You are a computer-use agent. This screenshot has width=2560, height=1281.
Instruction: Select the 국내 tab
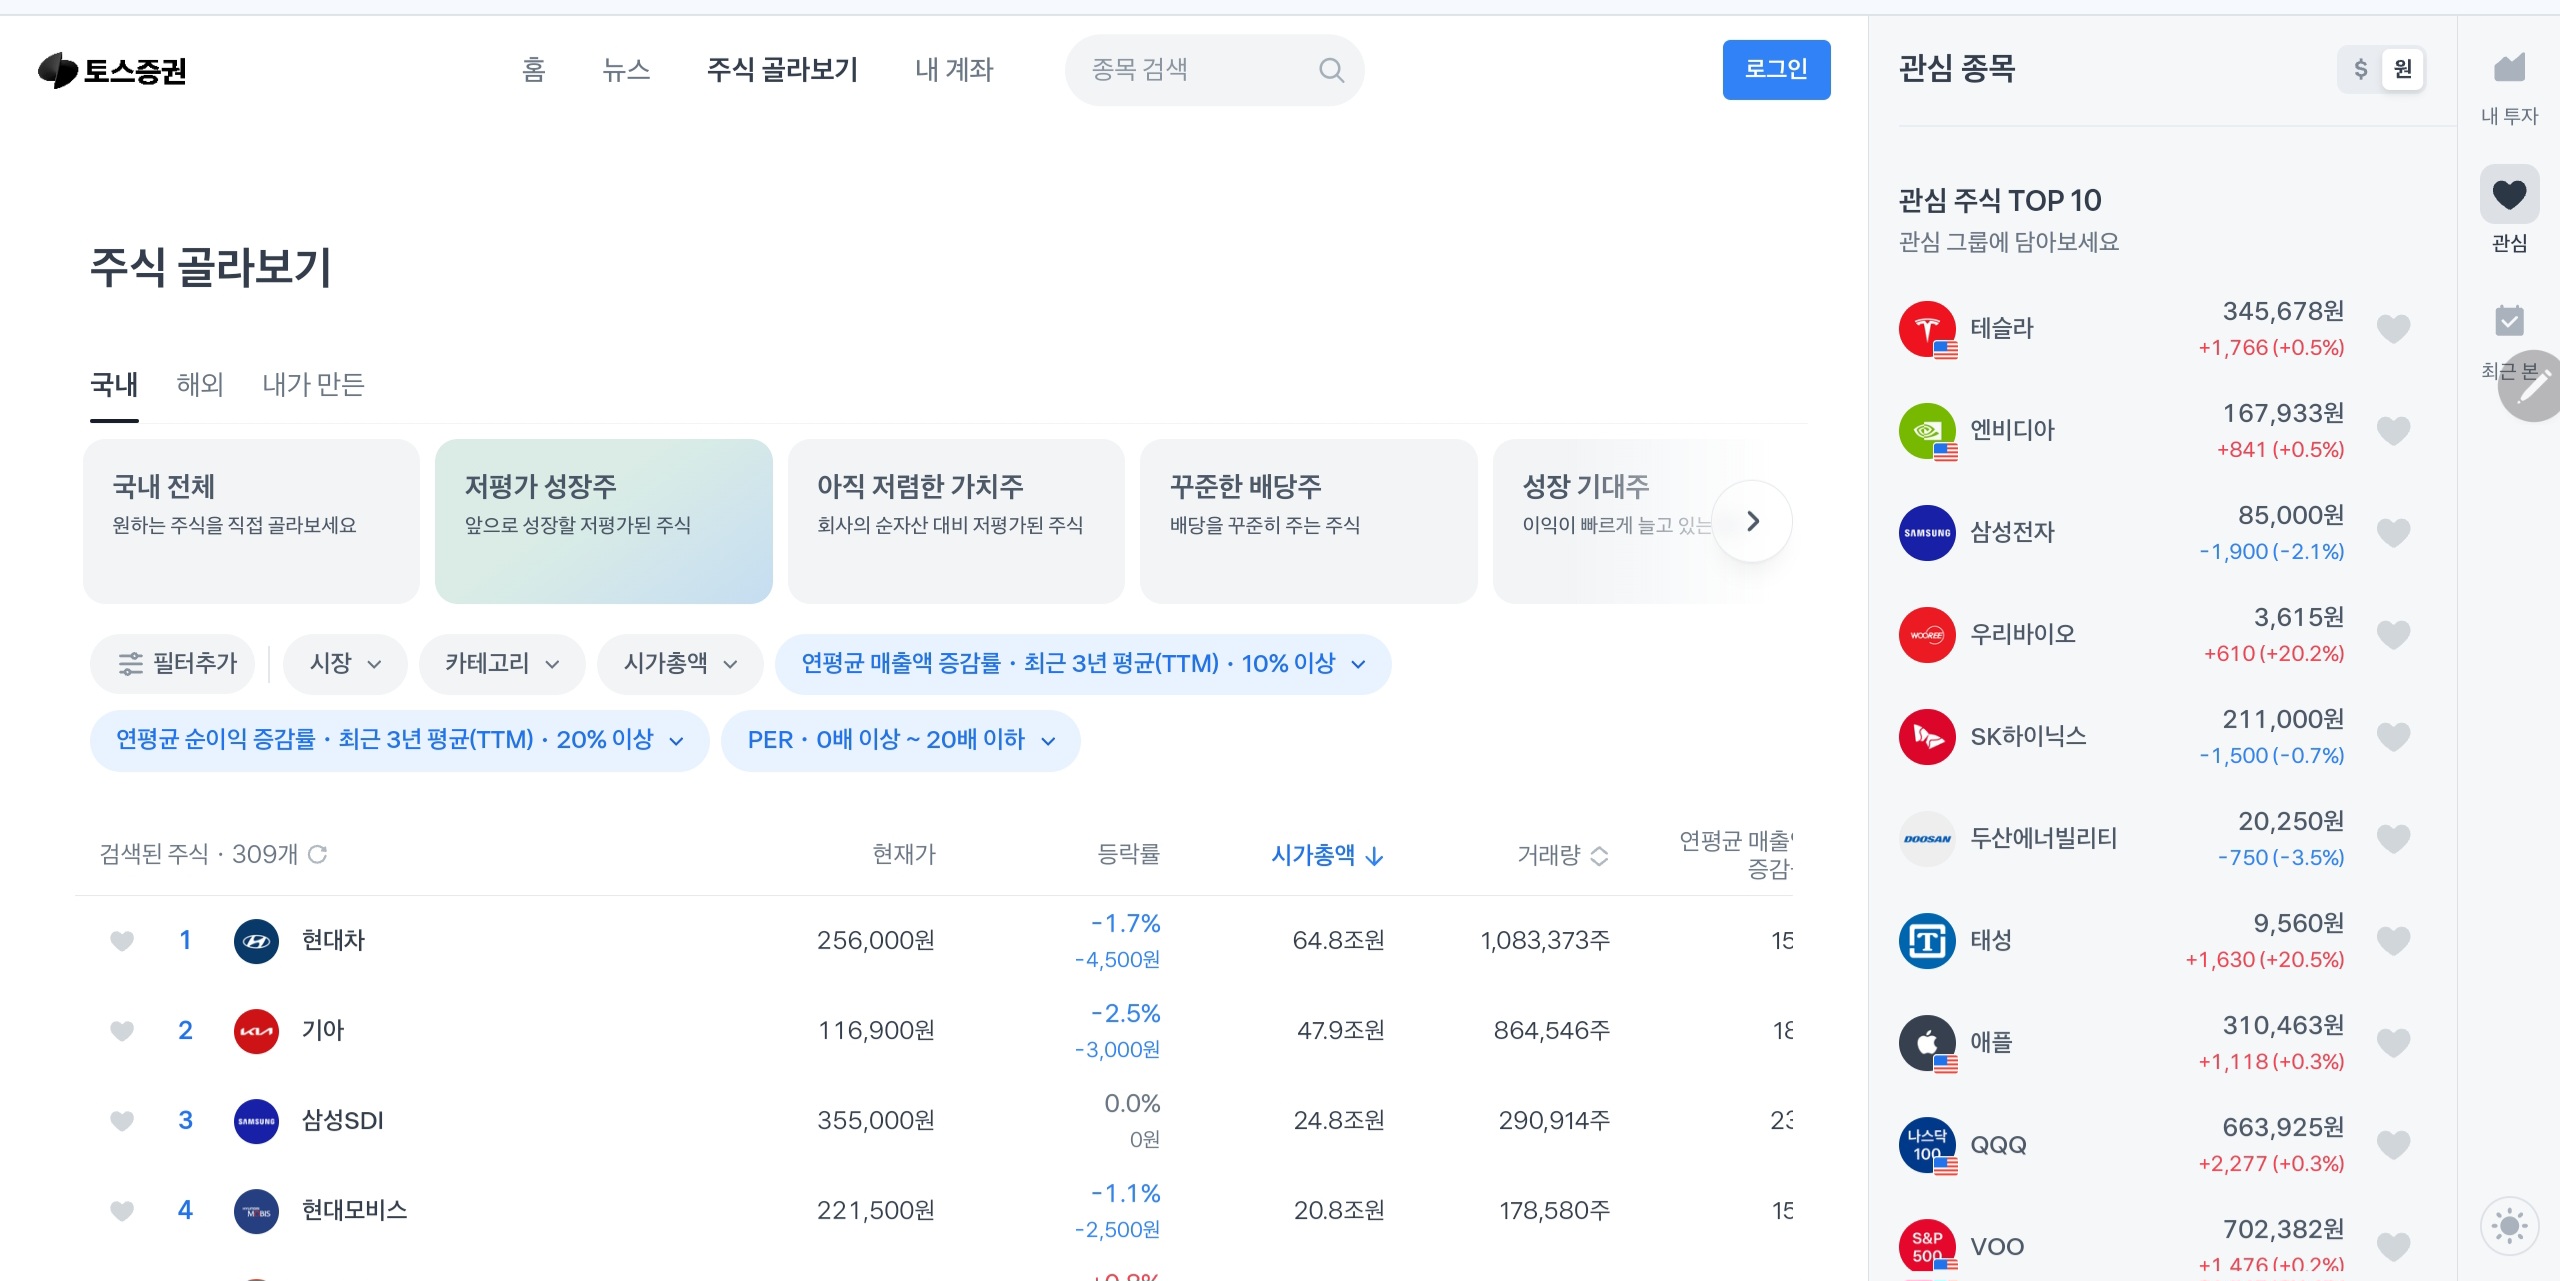114,385
